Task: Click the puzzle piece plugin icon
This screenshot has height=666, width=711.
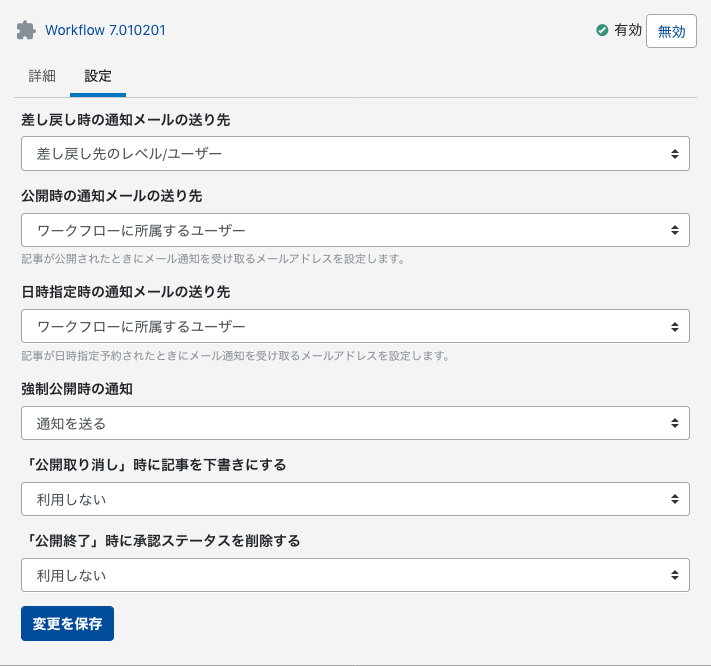Action: [x=26, y=30]
